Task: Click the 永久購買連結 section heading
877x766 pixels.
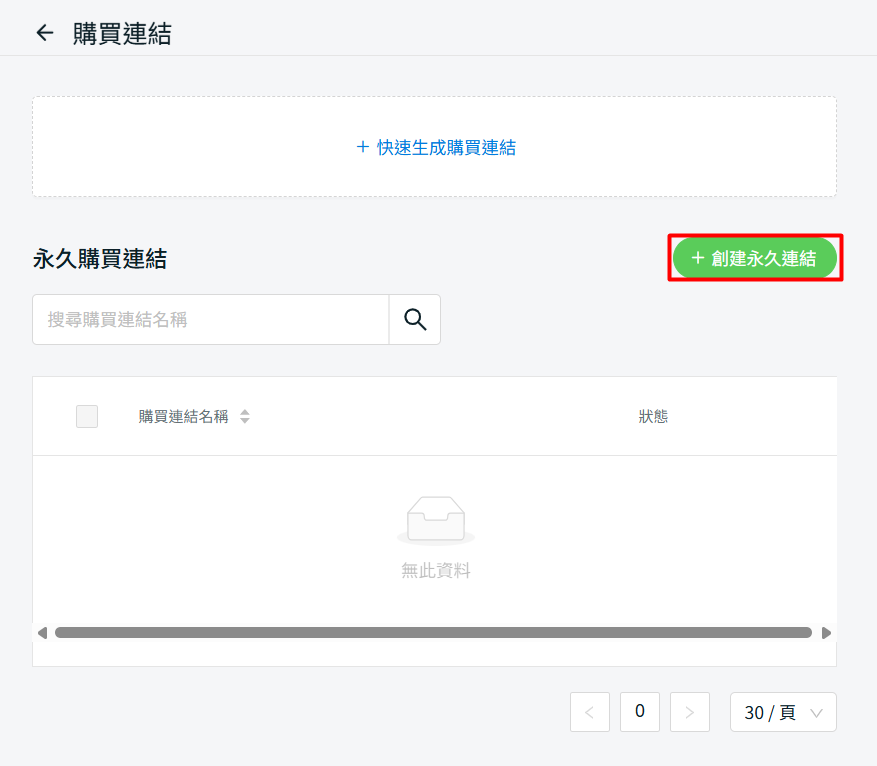Action: click(x=99, y=259)
